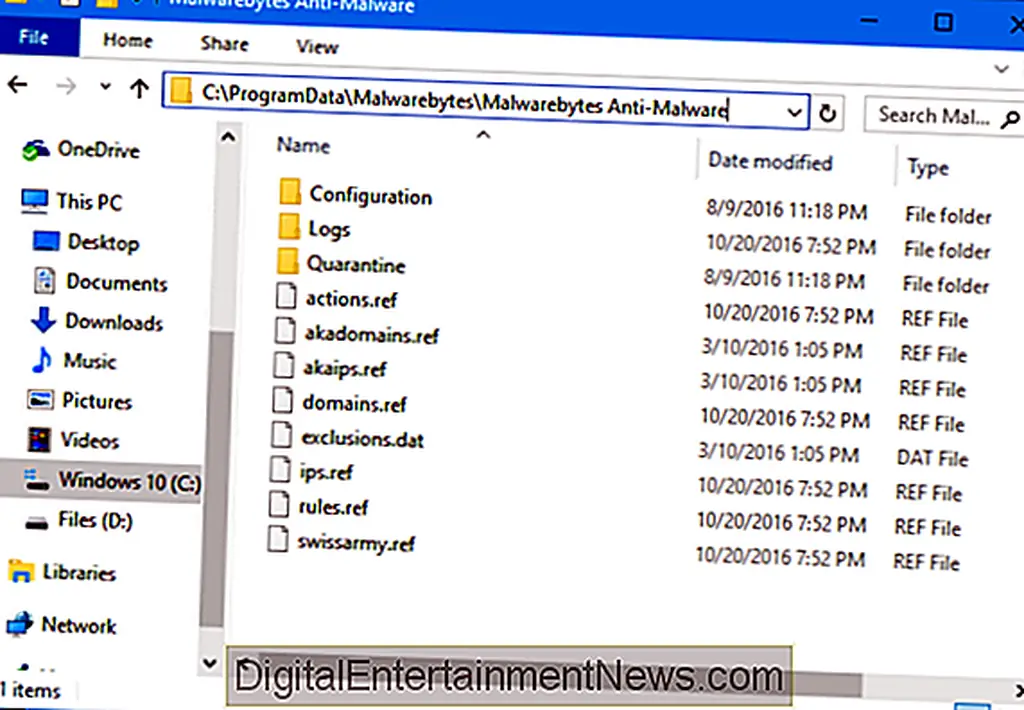Click the Music note icon

pyautogui.click(x=42, y=360)
